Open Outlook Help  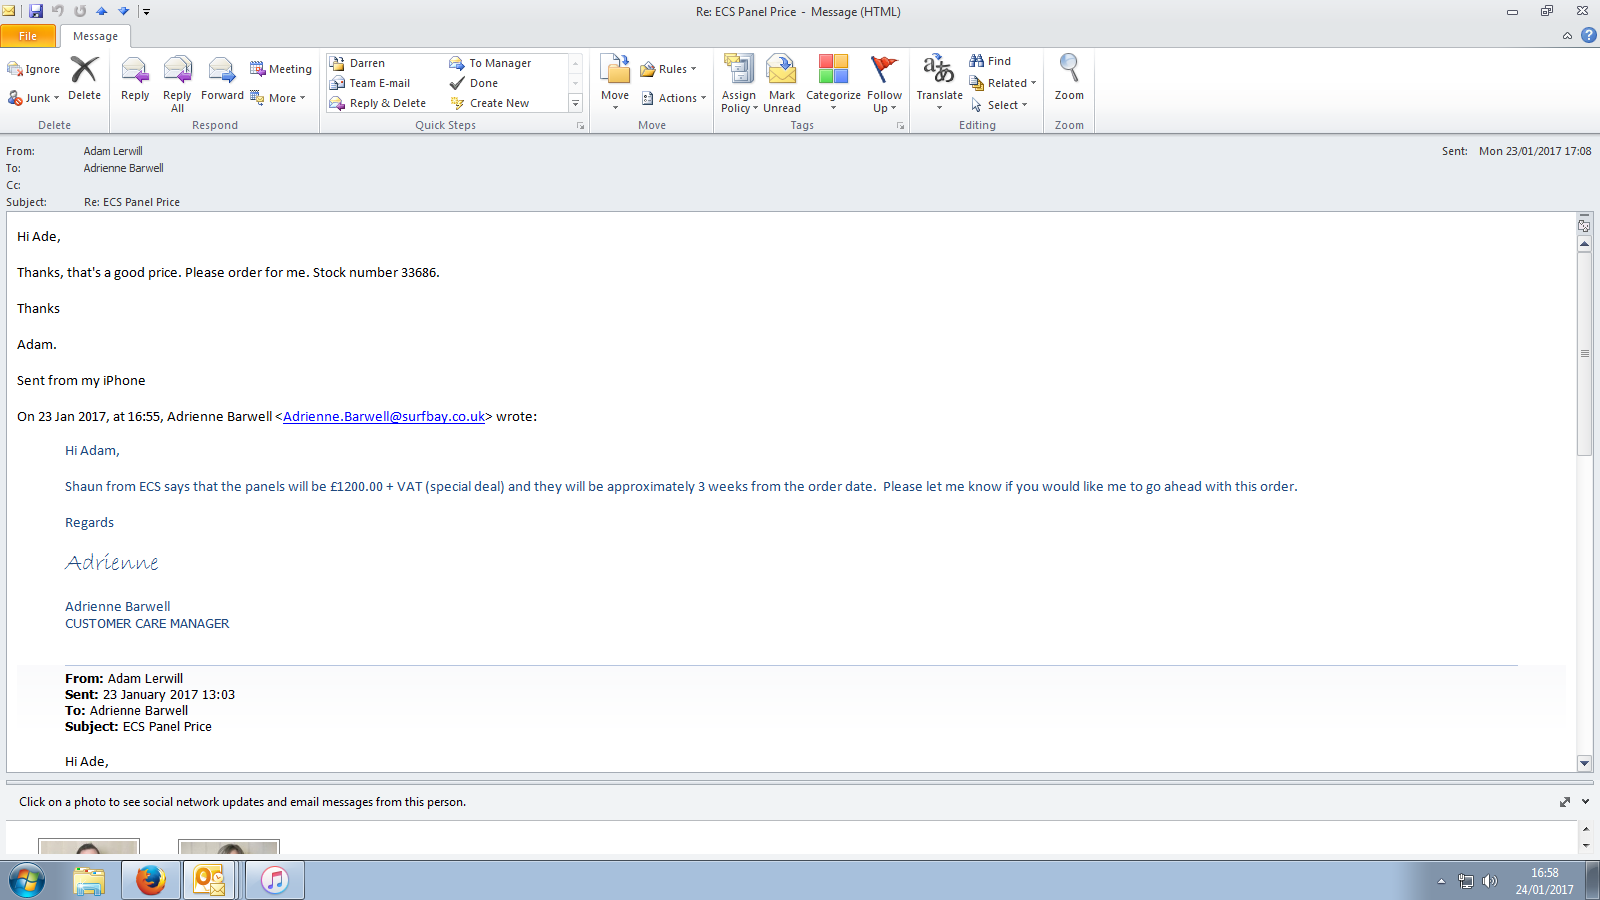tap(1588, 35)
